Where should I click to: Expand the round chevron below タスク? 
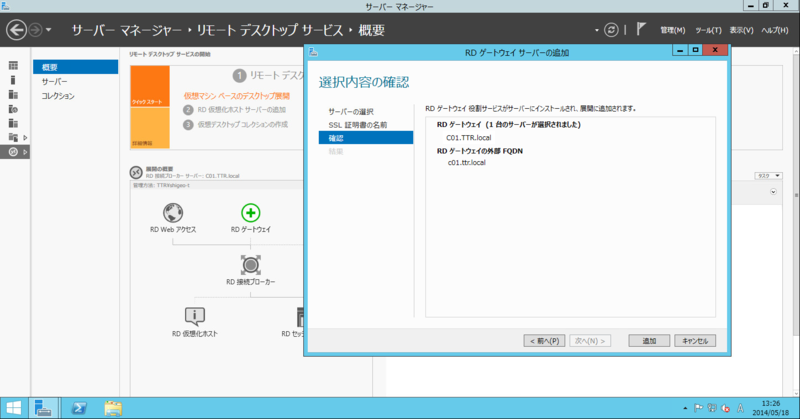(x=773, y=192)
